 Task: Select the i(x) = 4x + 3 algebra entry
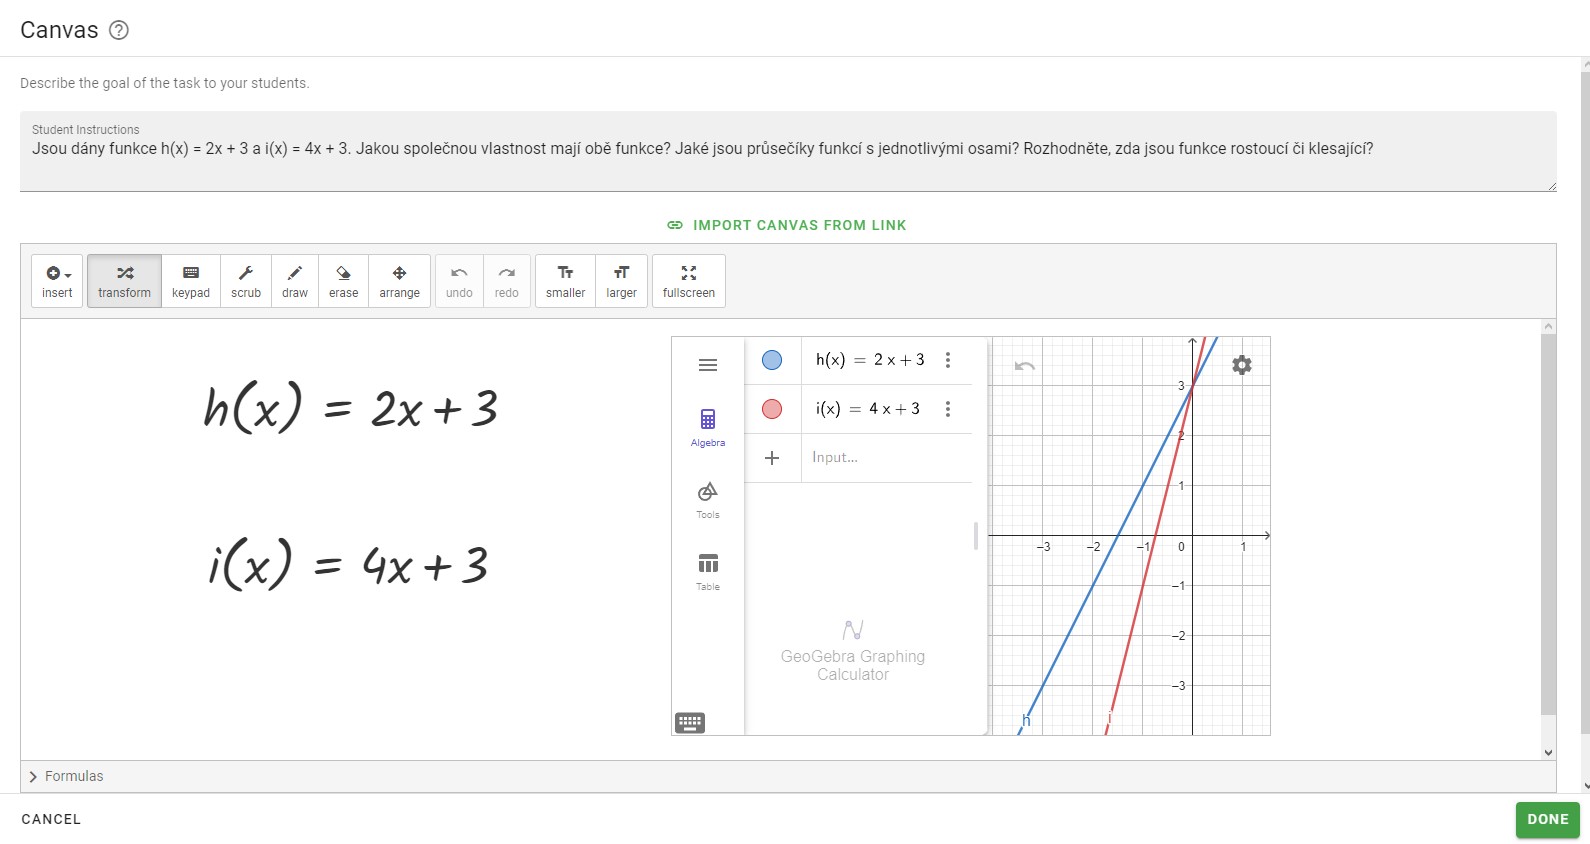pos(868,409)
